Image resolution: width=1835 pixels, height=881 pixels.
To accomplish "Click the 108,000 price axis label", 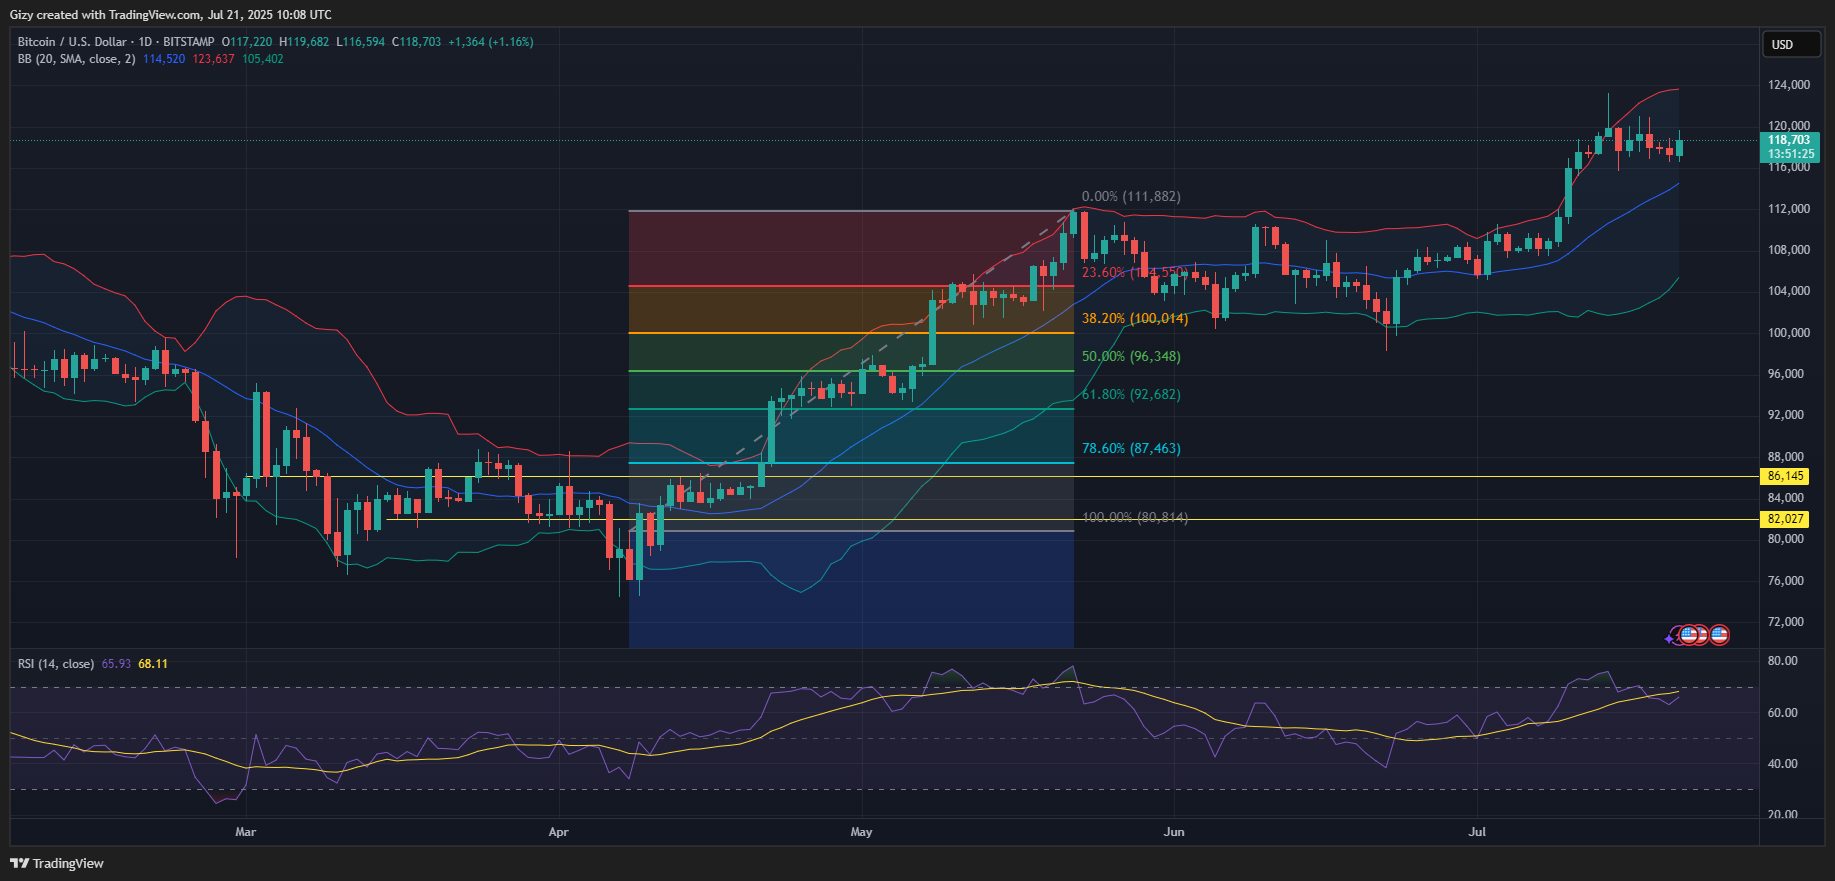I will [x=1789, y=250].
